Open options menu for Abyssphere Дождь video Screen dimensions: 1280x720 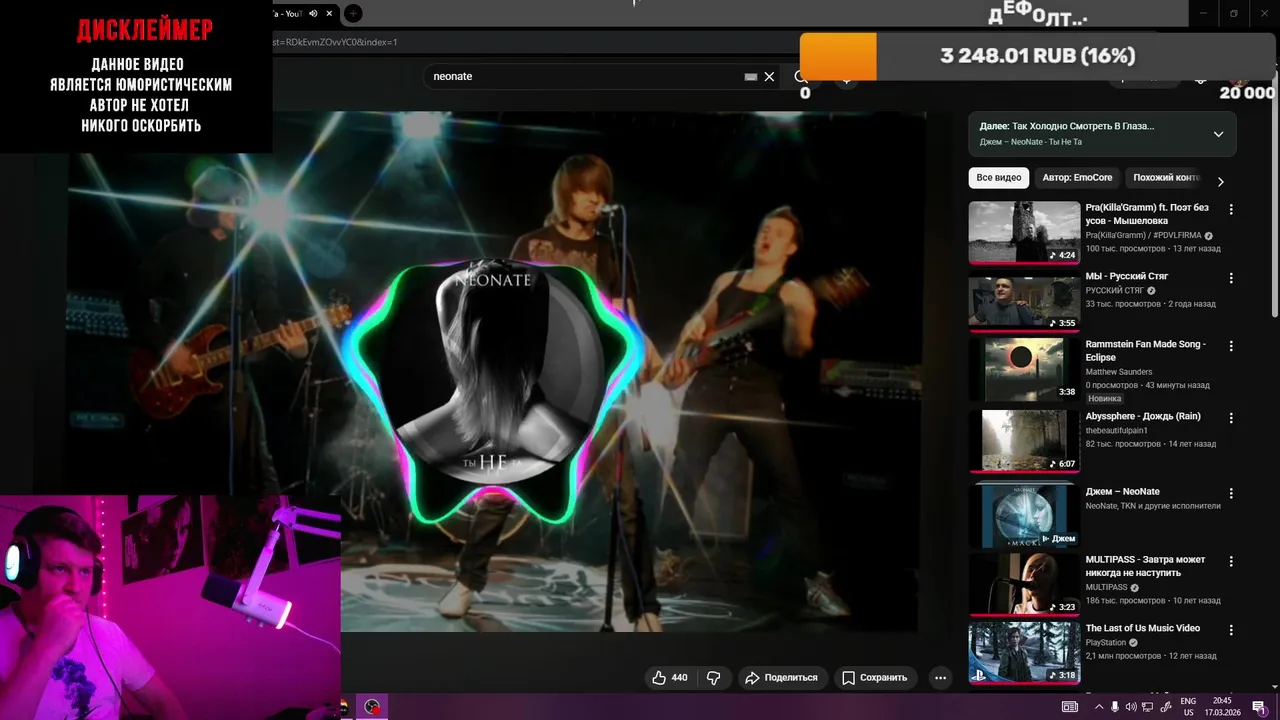[1231, 418]
